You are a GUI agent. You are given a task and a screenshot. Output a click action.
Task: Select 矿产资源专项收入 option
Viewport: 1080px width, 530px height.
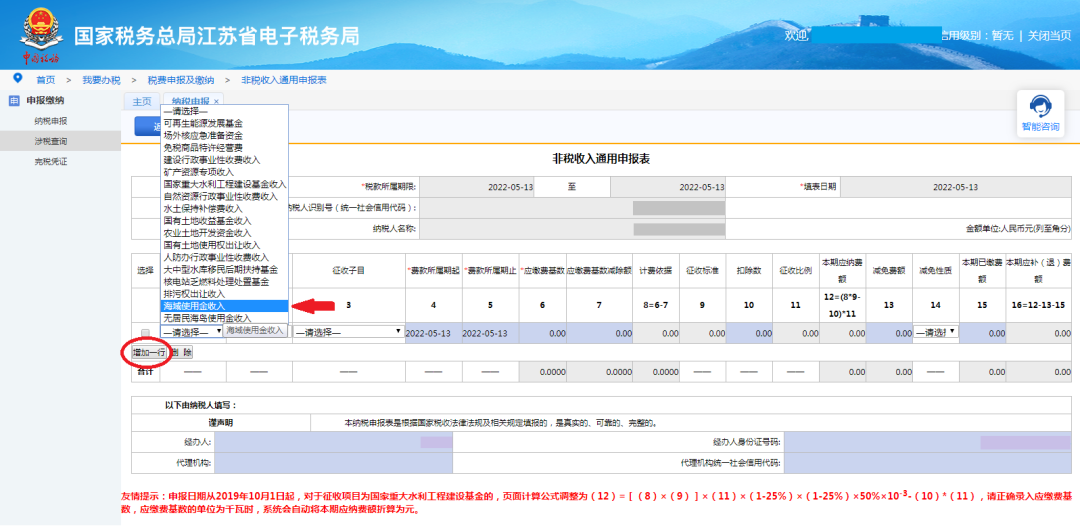[224, 172]
